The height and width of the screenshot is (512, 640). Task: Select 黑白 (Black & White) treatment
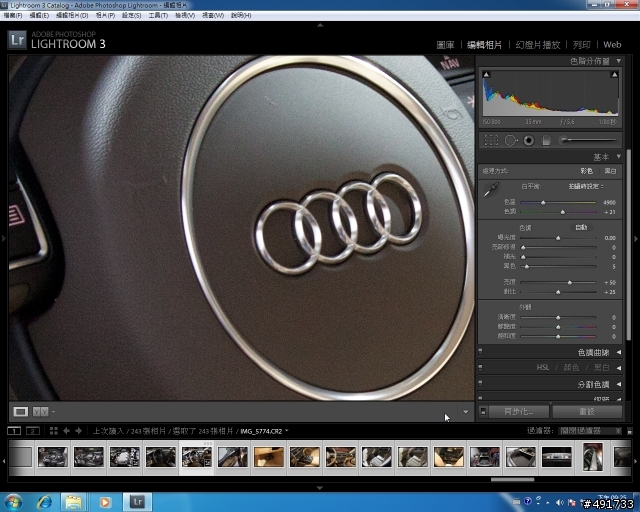coord(610,171)
